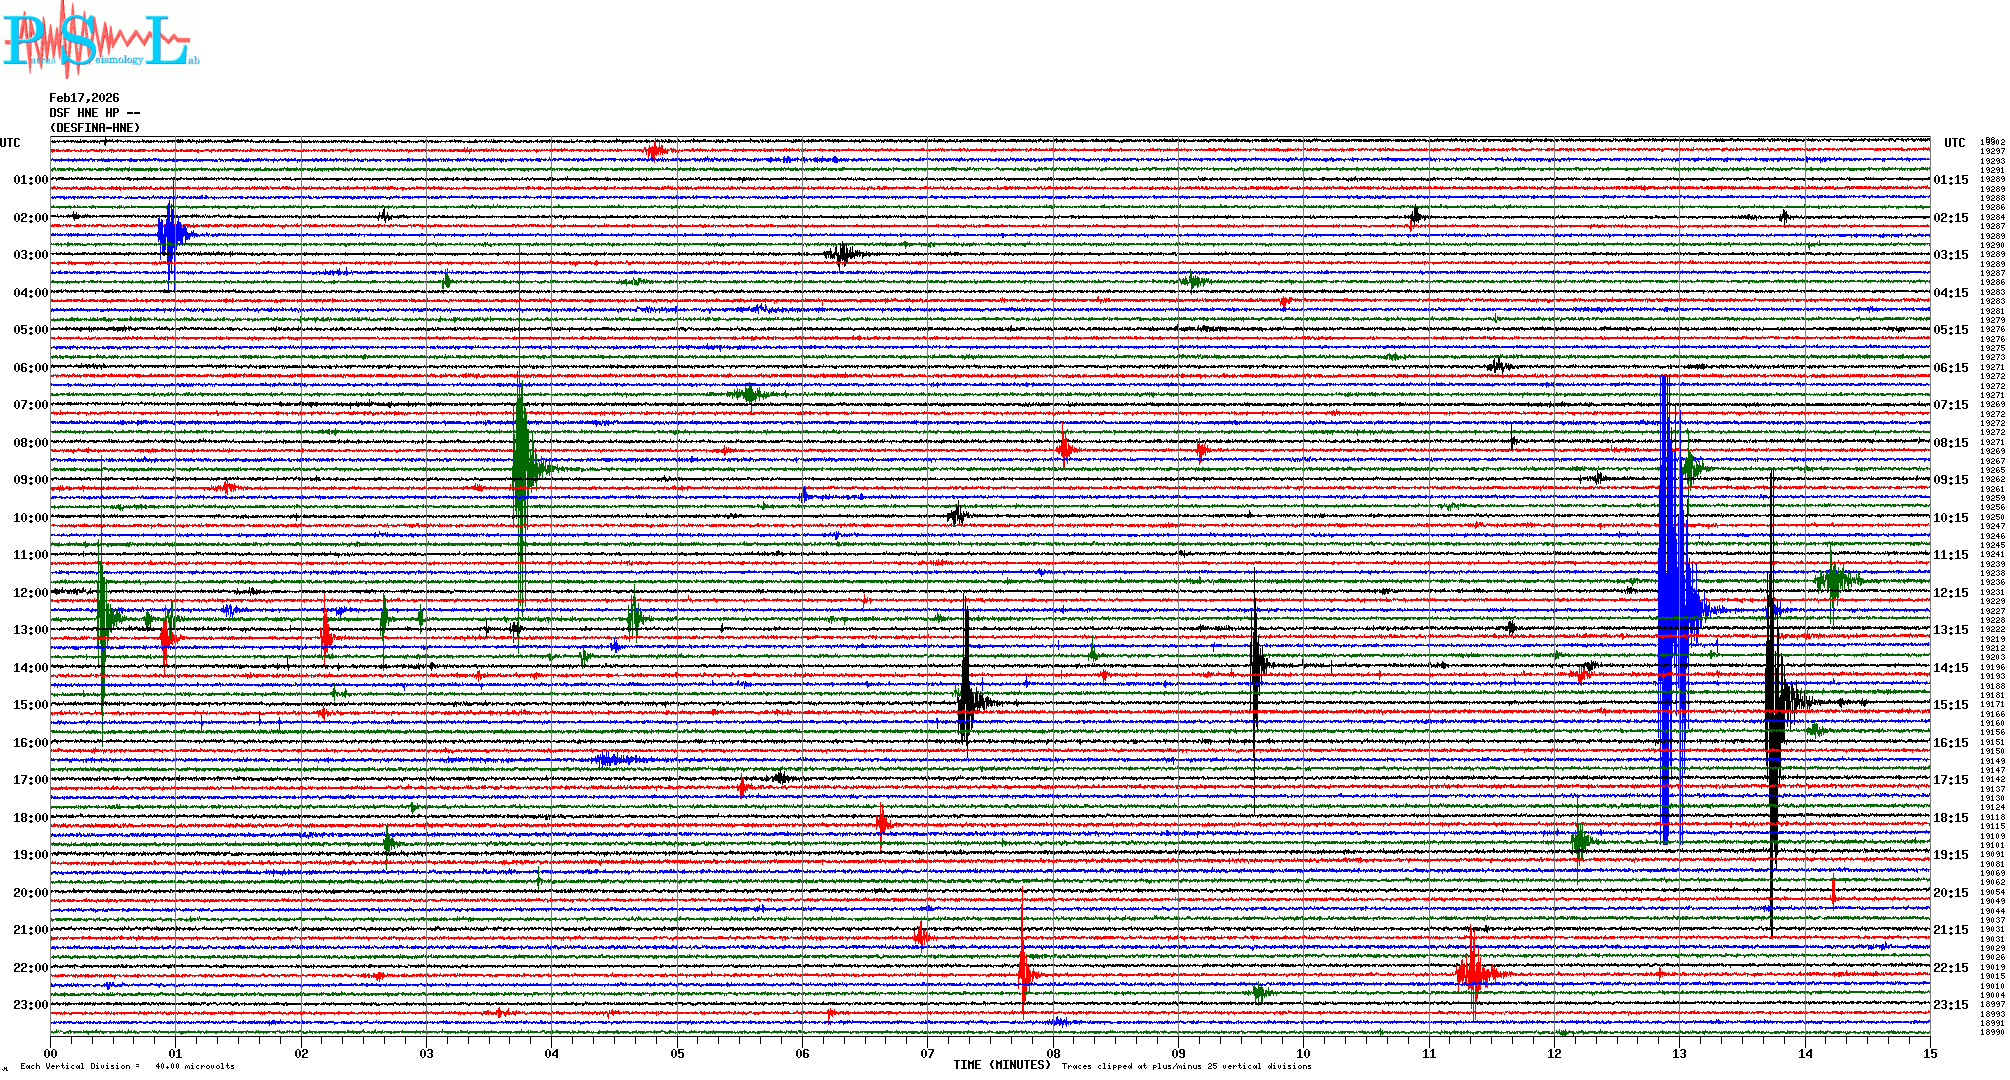The image size is (2010, 1080).
Task: Click the 12:15 time label on right
Action: (x=1950, y=593)
